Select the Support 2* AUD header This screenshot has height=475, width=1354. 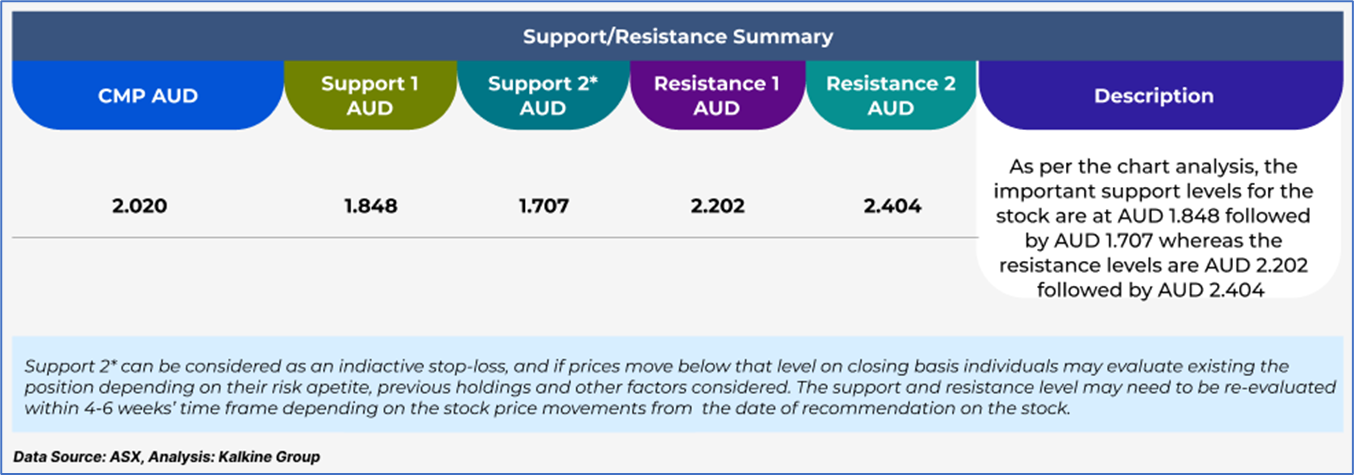tap(543, 96)
